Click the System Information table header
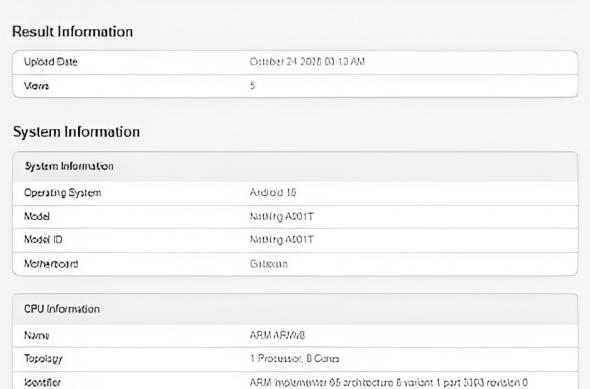The width and height of the screenshot is (590, 389). [x=69, y=166]
